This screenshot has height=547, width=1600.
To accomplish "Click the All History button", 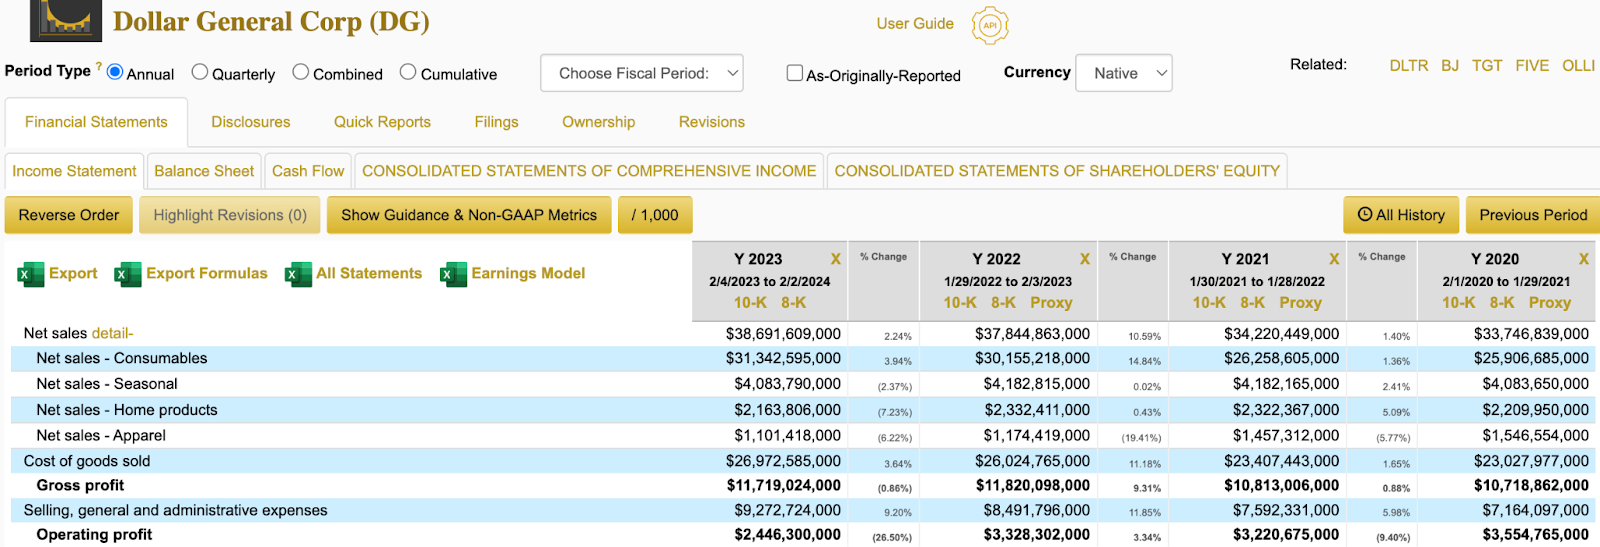I will click(1401, 215).
